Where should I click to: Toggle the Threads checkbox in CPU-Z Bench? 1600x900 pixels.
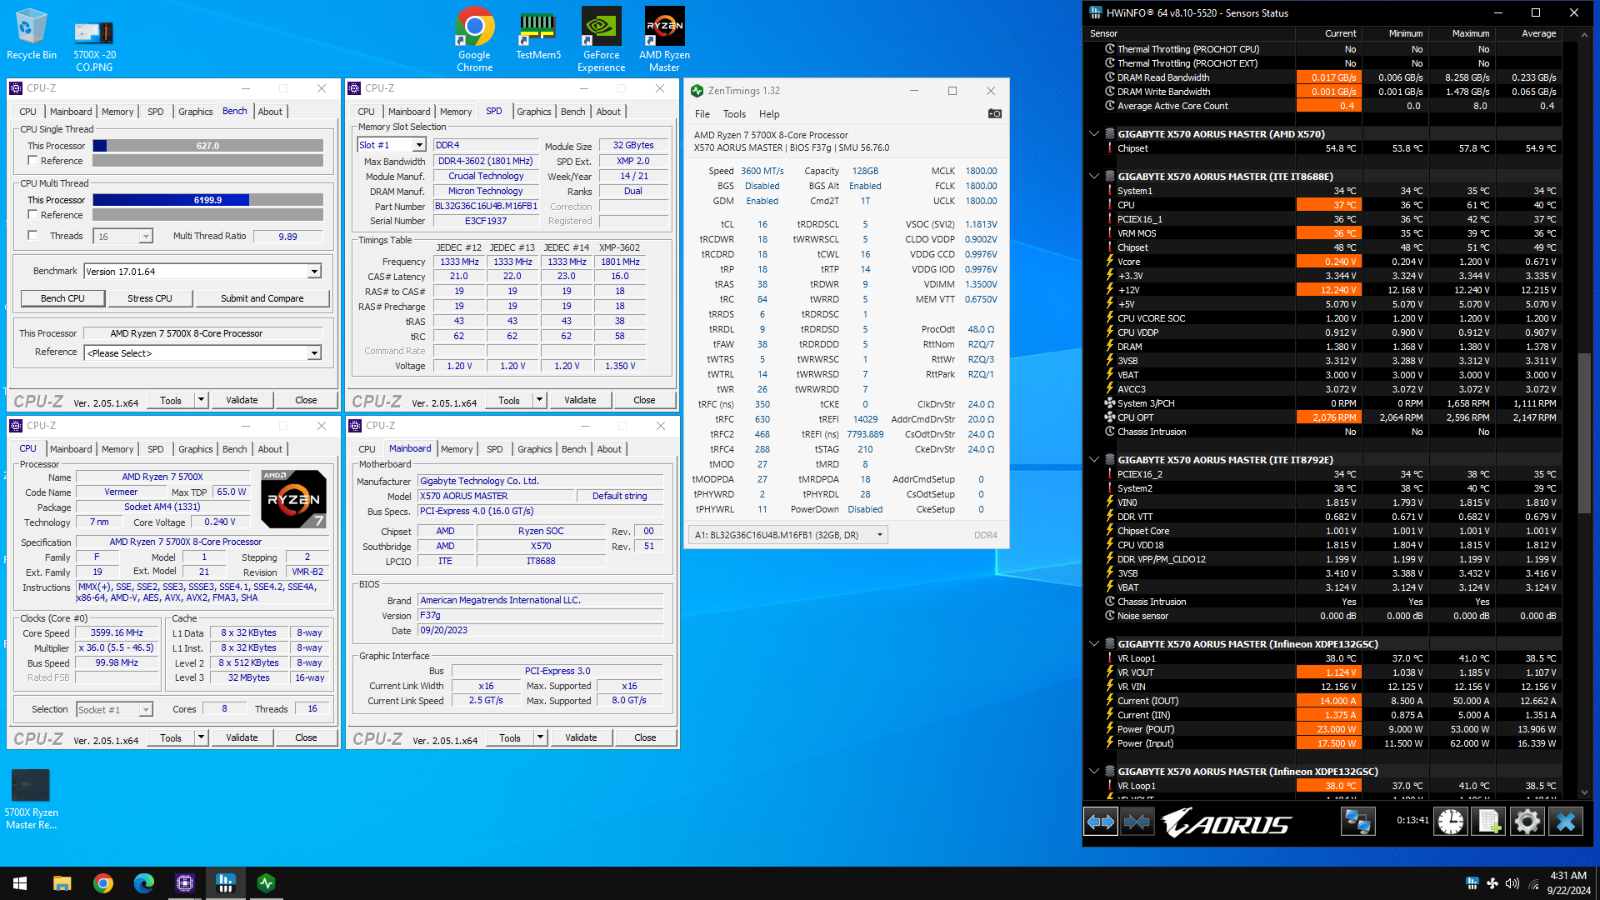click(x=33, y=236)
